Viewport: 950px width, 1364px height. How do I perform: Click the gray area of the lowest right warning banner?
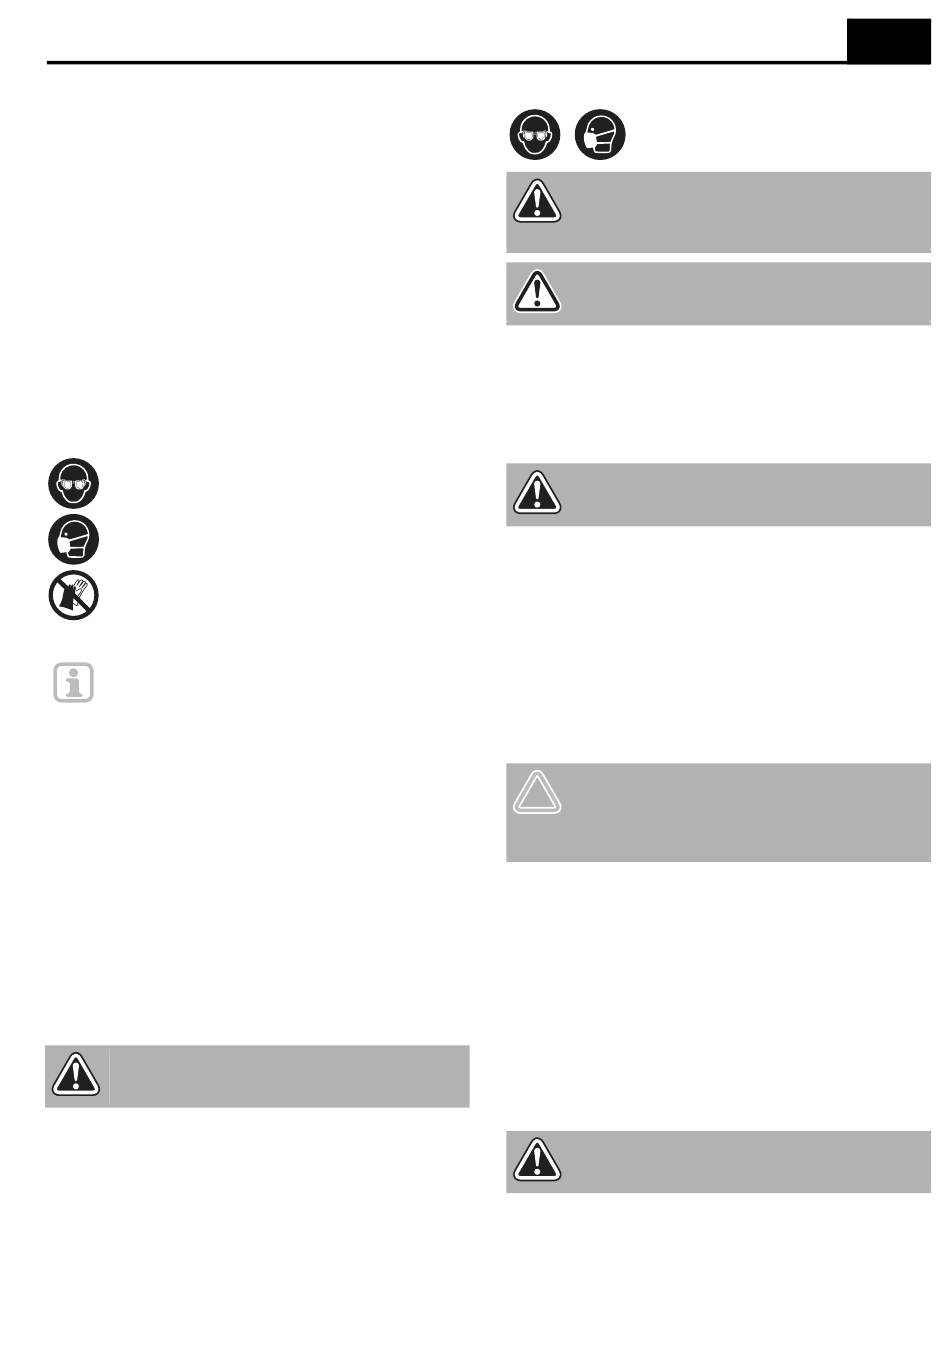tap(745, 1161)
